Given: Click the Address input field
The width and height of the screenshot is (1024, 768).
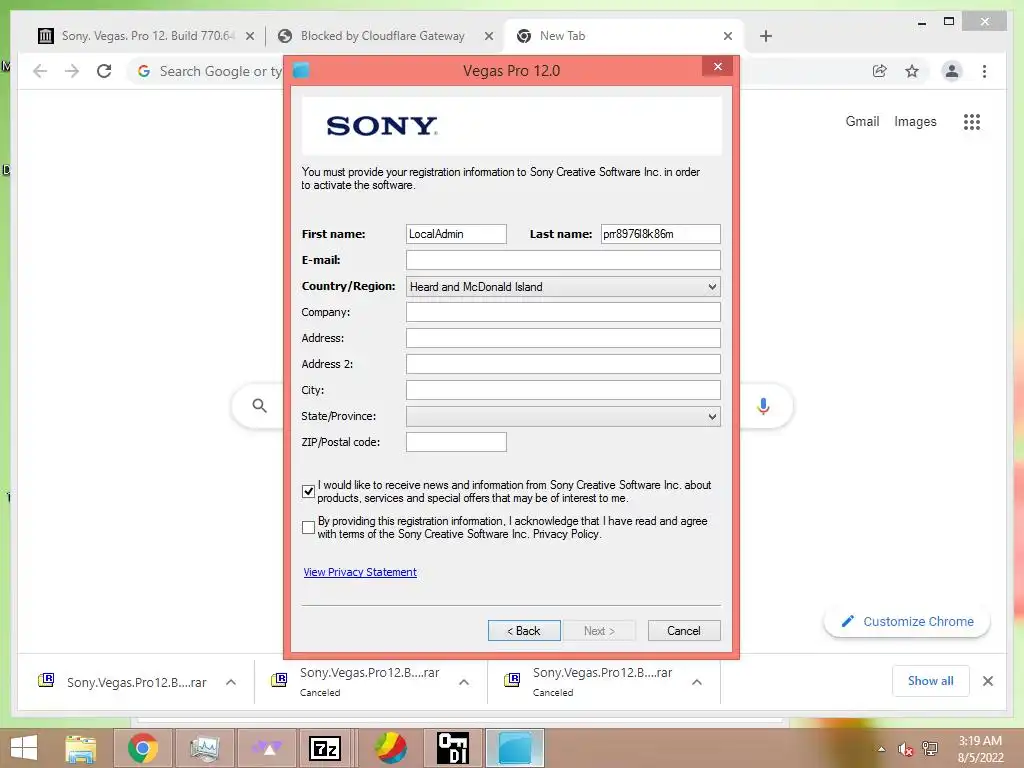Looking at the screenshot, I should click(x=563, y=338).
